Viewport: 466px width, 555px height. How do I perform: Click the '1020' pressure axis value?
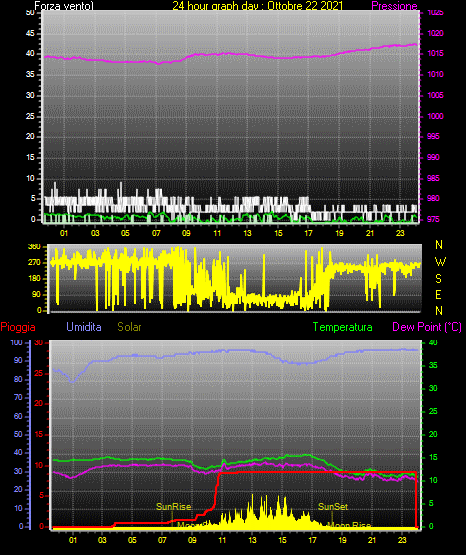[435, 33]
